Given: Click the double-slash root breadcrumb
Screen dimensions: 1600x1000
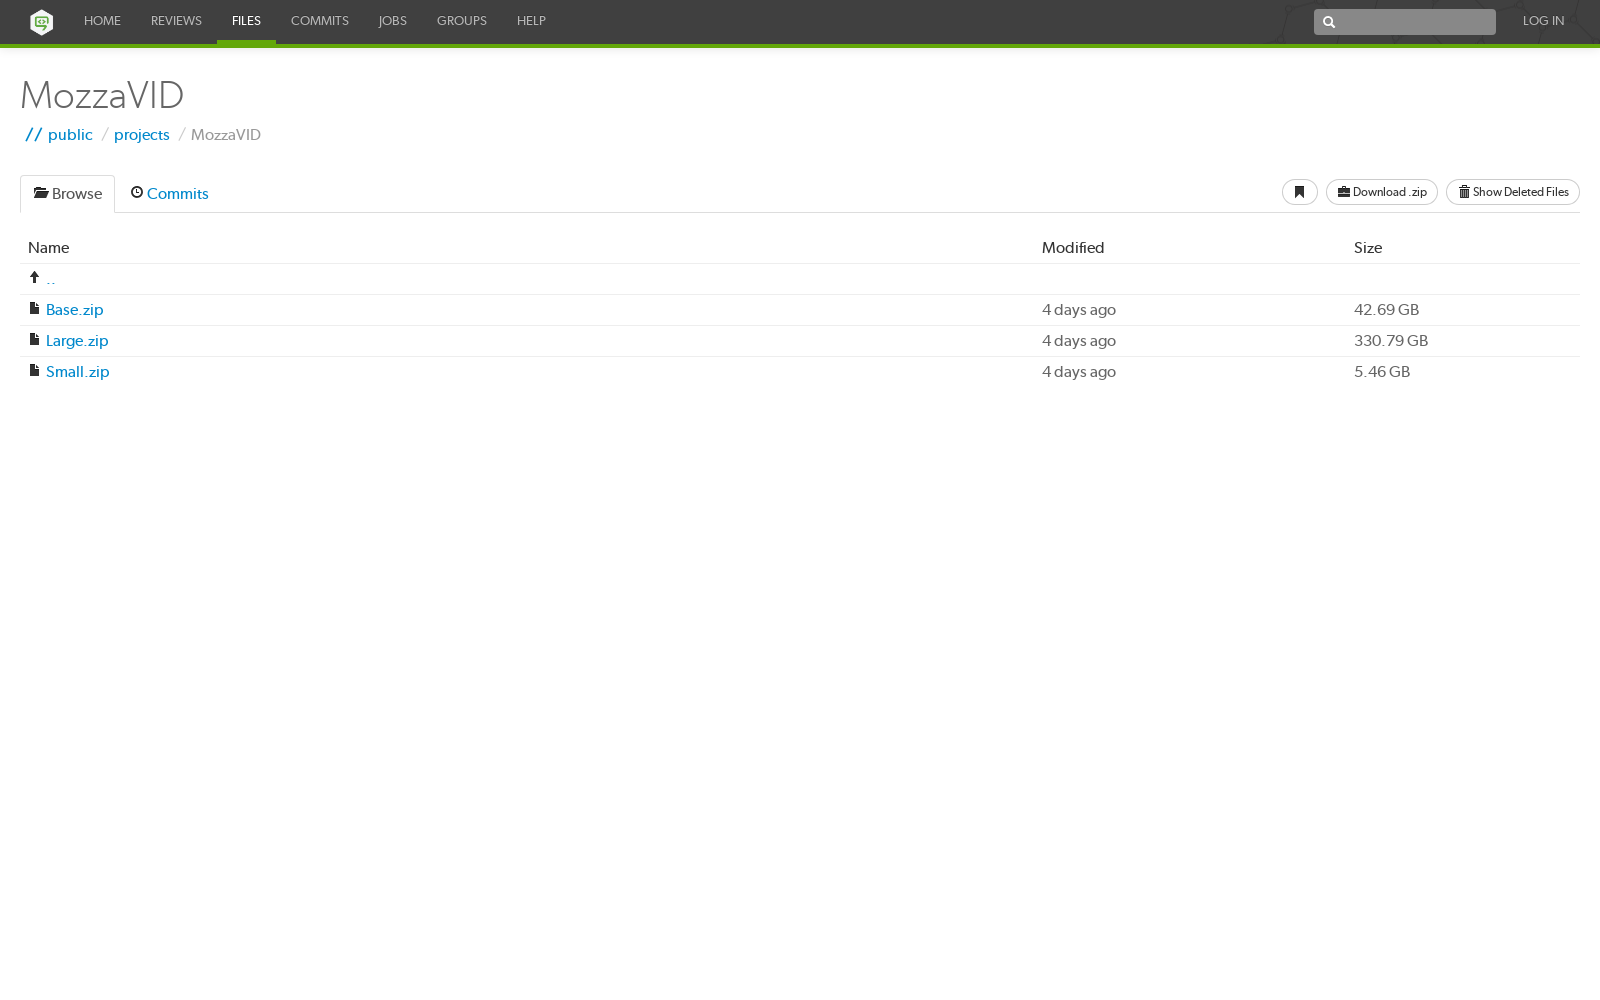Looking at the screenshot, I should [x=34, y=135].
